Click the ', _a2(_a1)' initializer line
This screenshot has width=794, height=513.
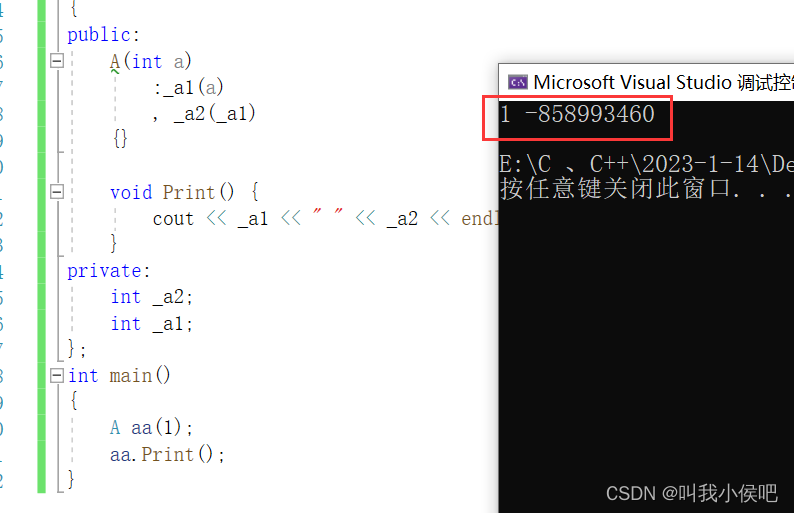click(x=204, y=114)
